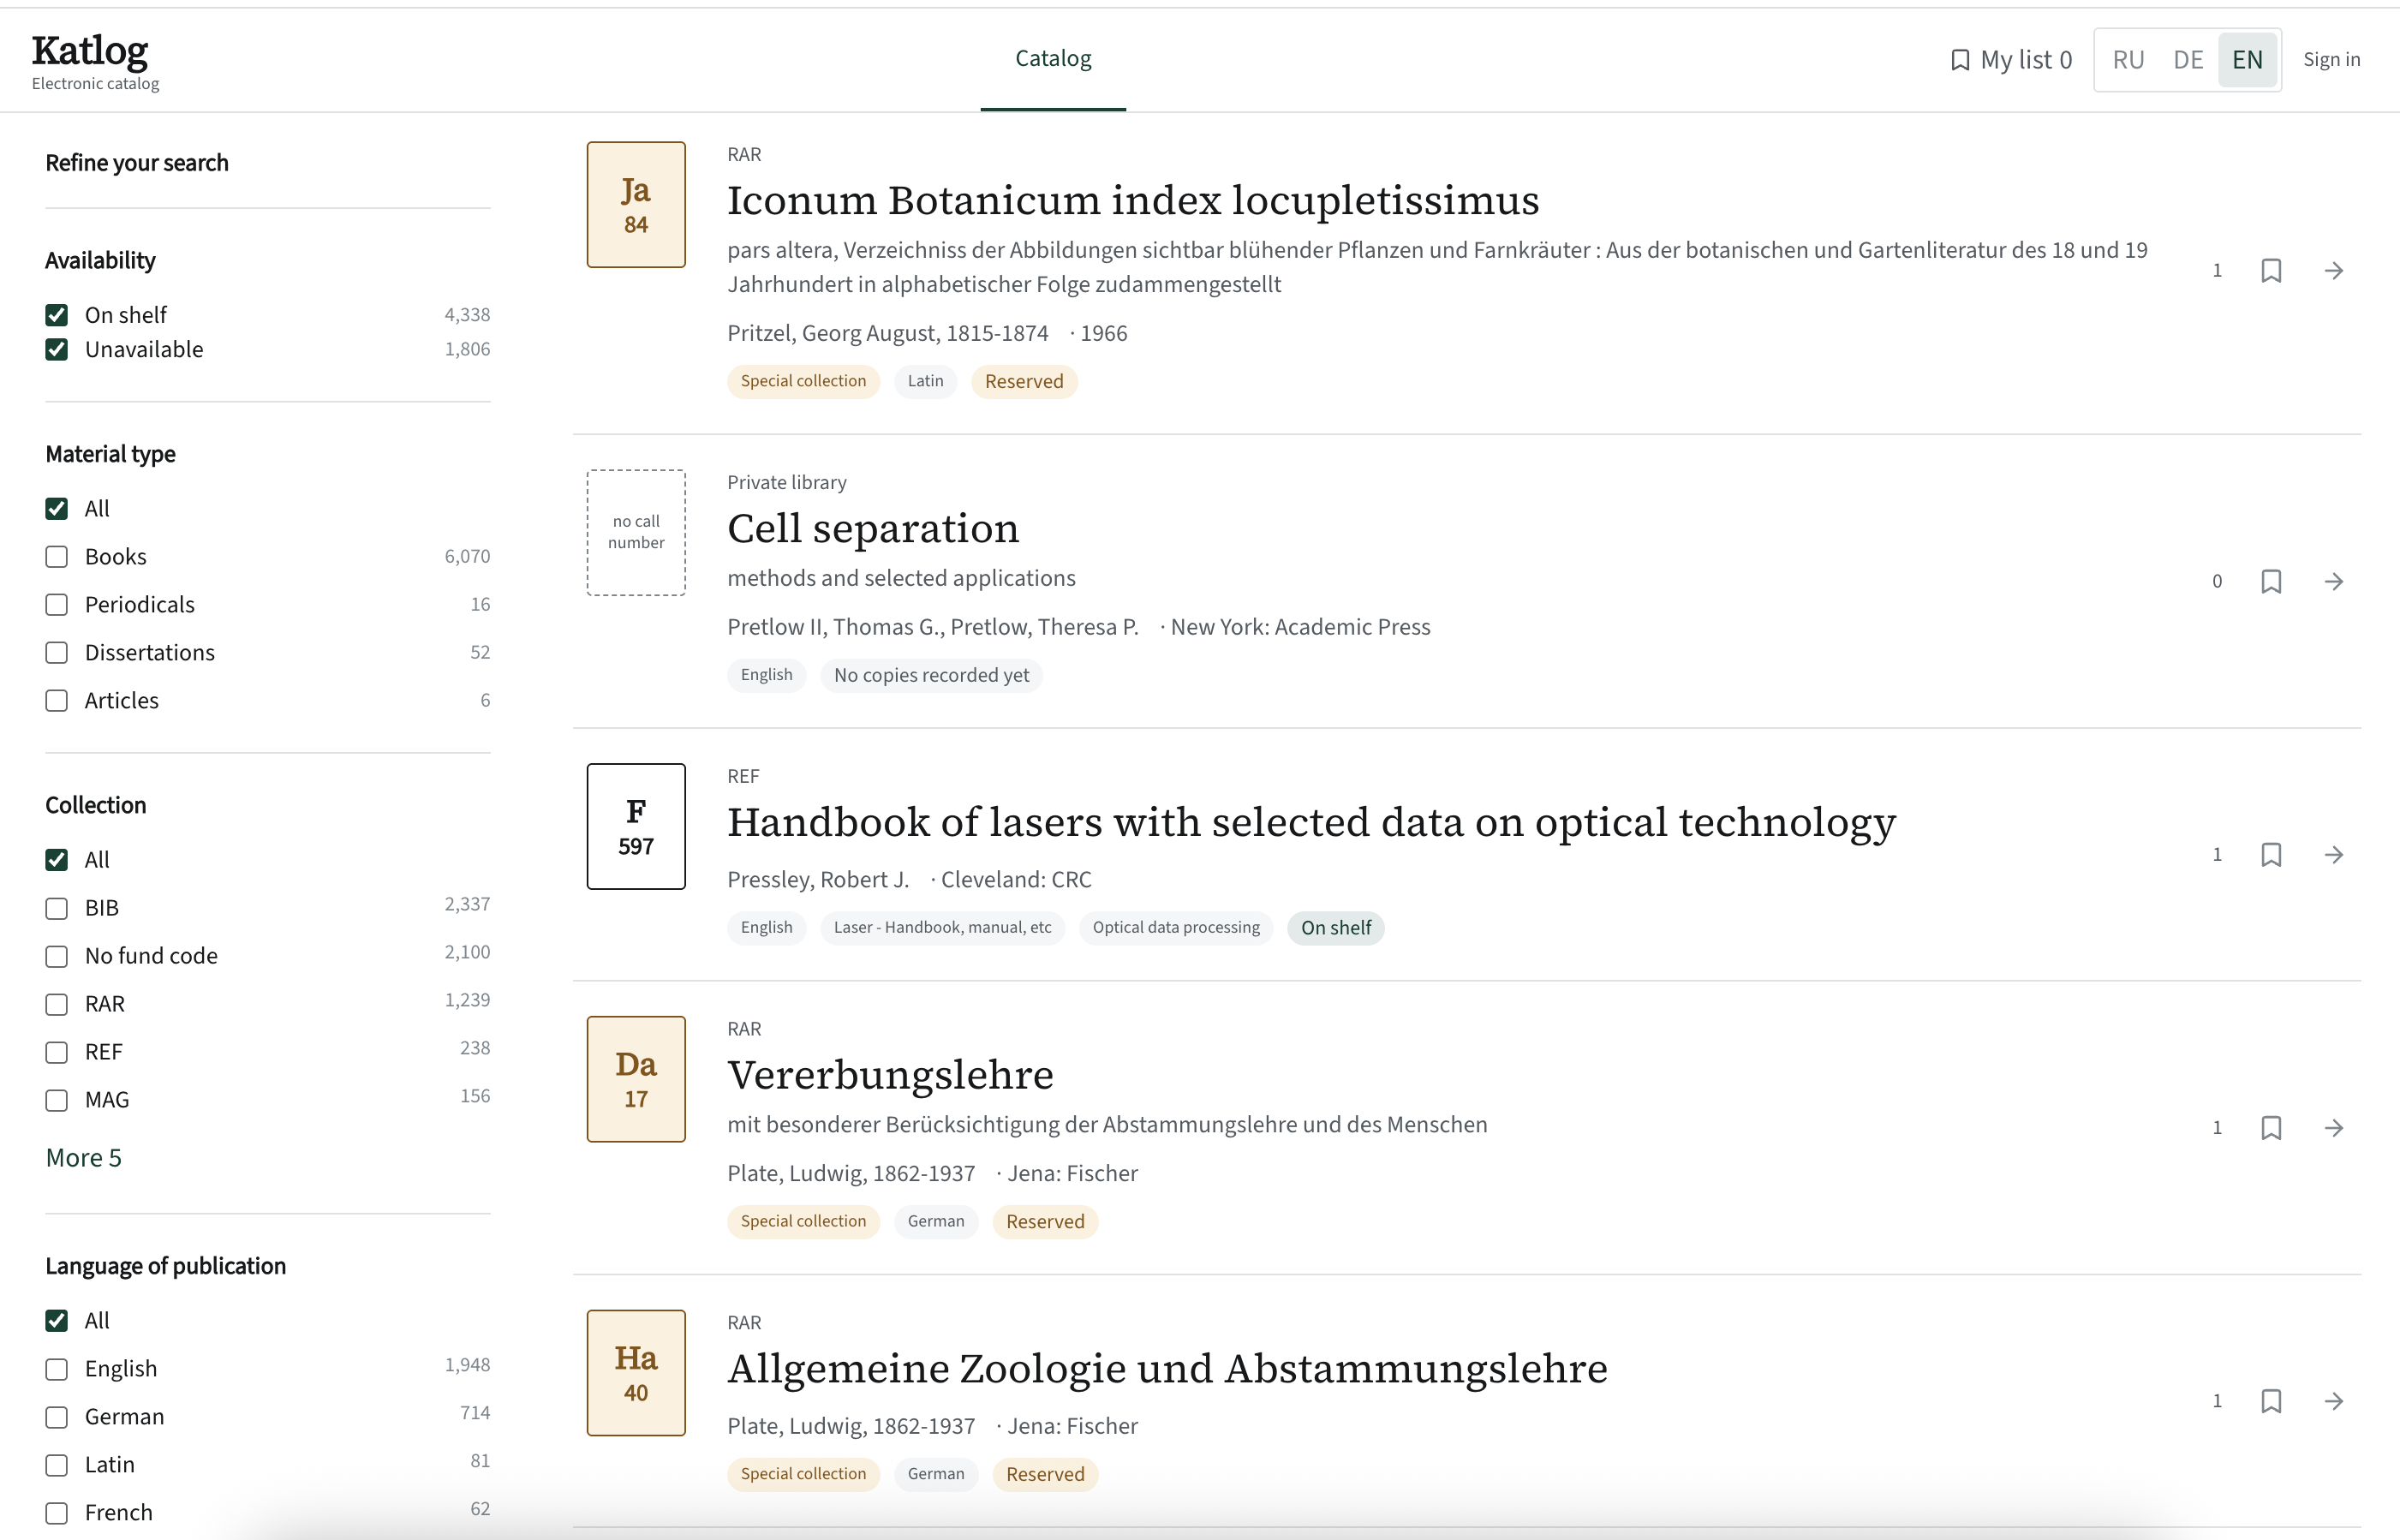Bookmark Handbook of lasers record
This screenshot has width=2400, height=1540.
2271,855
